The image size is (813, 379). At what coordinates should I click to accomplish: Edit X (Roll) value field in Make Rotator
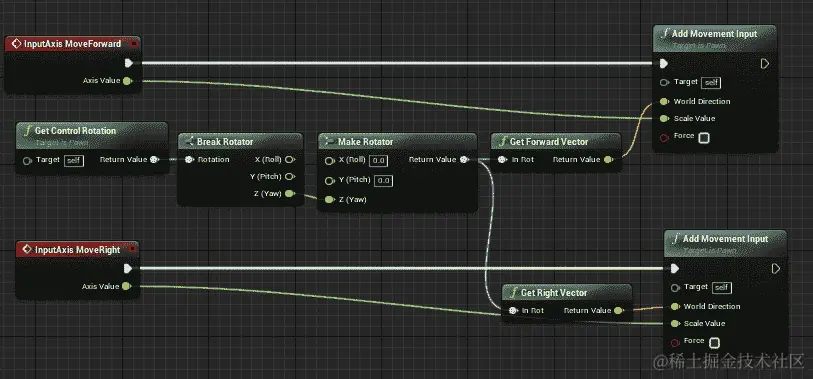pyautogui.click(x=379, y=161)
